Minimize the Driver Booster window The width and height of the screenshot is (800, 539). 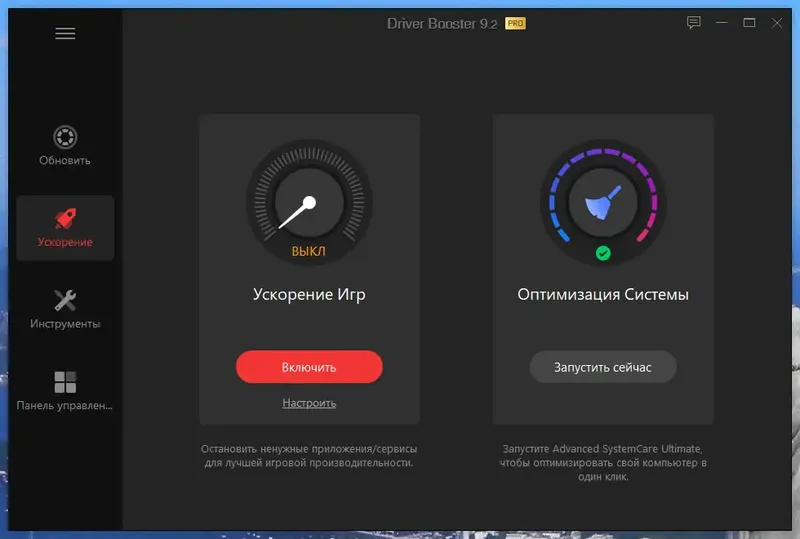click(721, 23)
